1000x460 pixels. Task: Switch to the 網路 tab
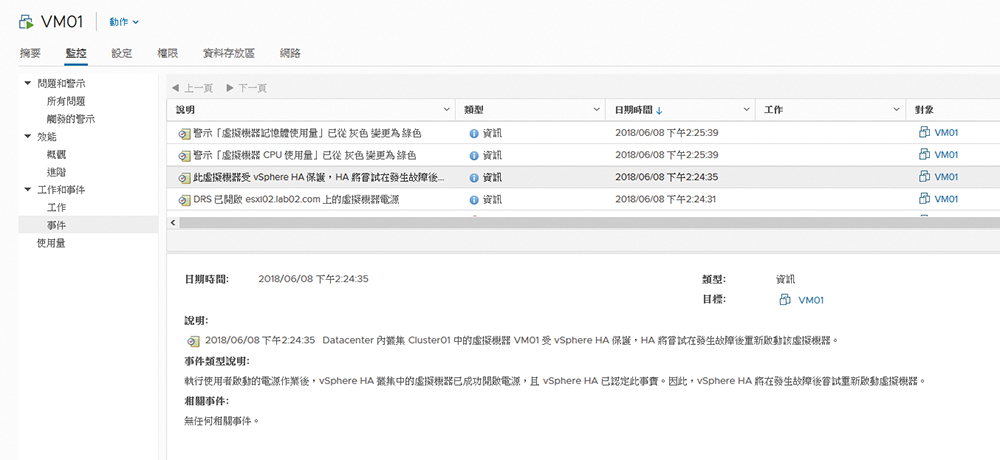(x=290, y=53)
